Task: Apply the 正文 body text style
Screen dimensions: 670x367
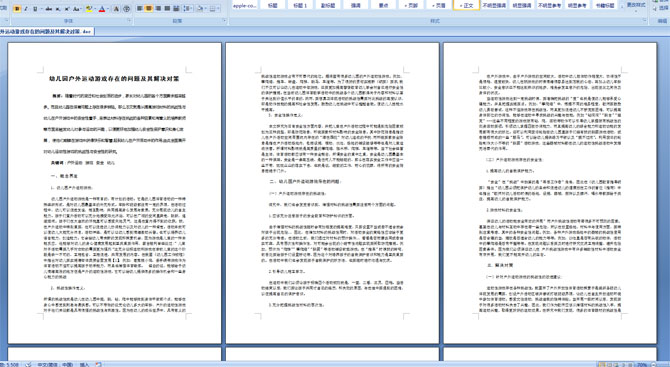Action: pos(467,5)
